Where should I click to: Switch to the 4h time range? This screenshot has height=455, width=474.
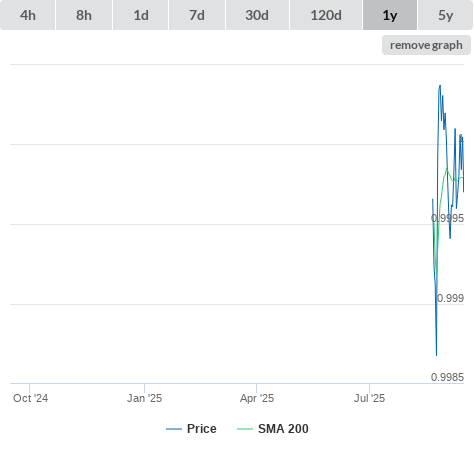(28, 15)
